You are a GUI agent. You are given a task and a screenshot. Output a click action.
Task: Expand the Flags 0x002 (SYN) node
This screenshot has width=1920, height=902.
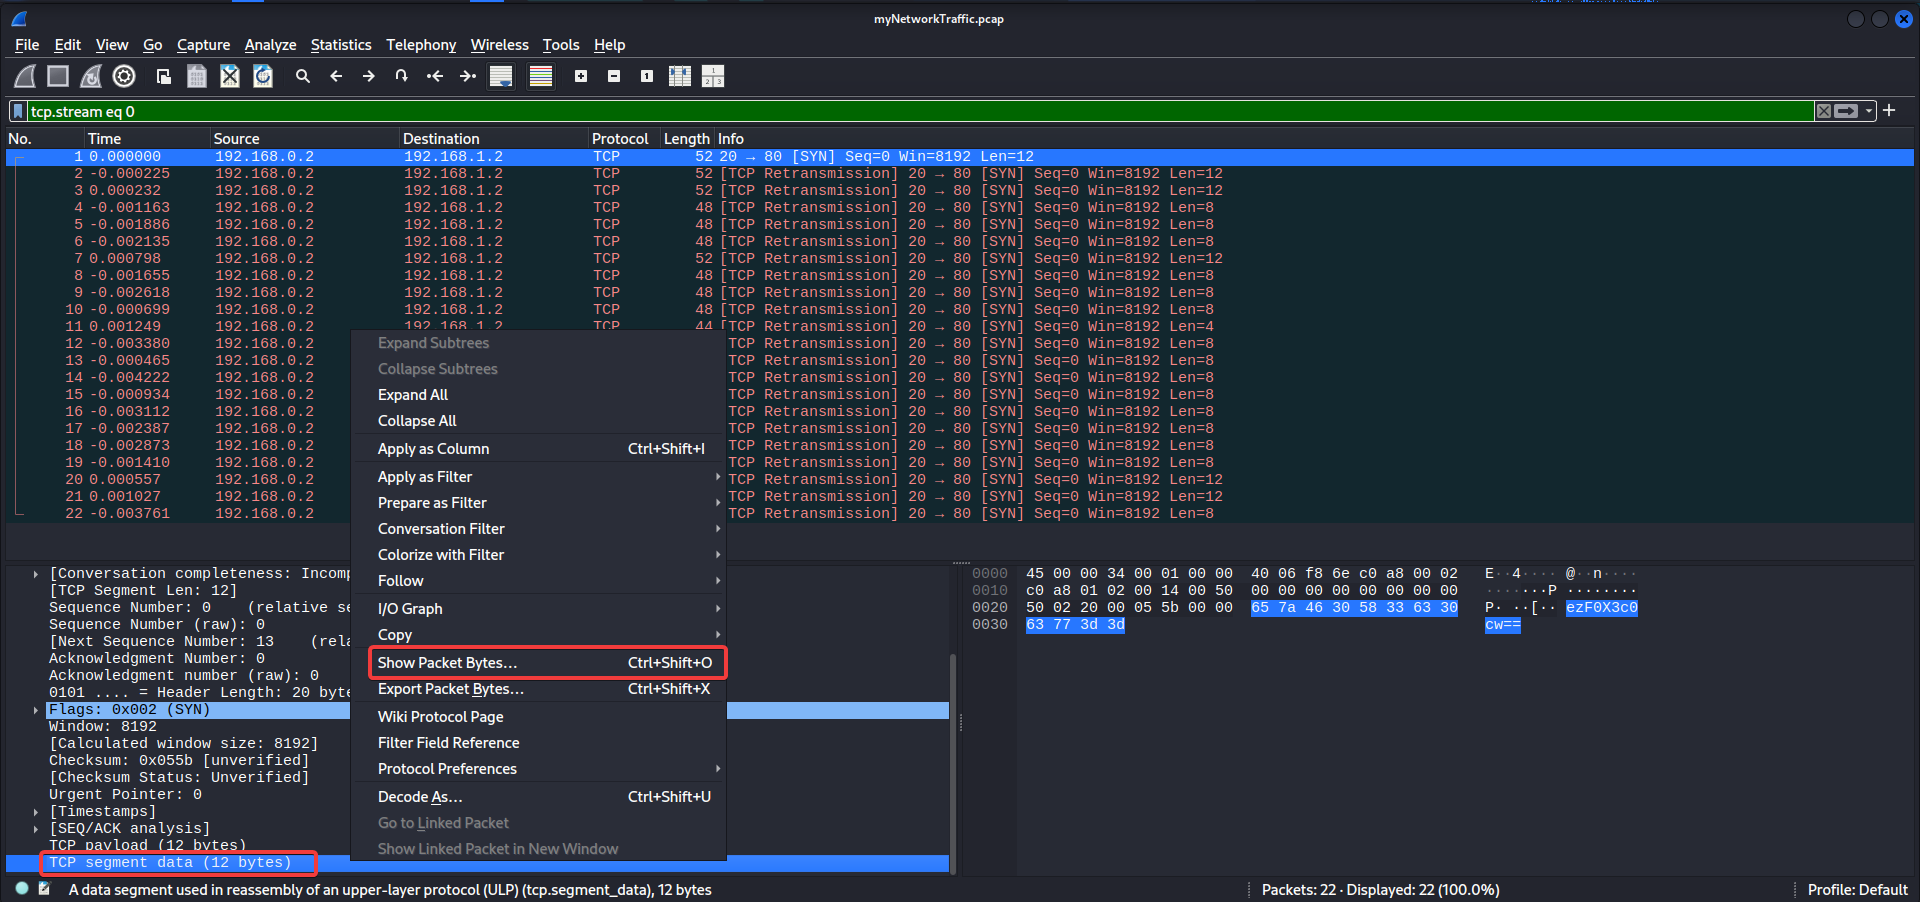tap(36, 710)
